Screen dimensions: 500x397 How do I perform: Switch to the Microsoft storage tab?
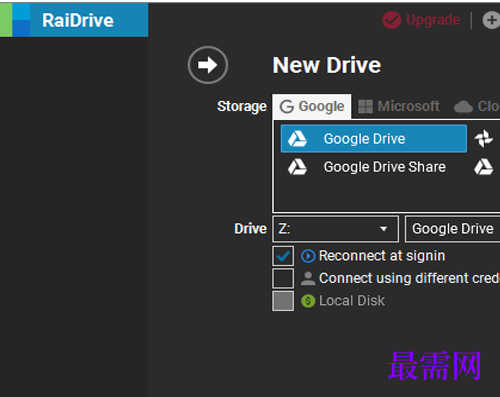pos(399,107)
